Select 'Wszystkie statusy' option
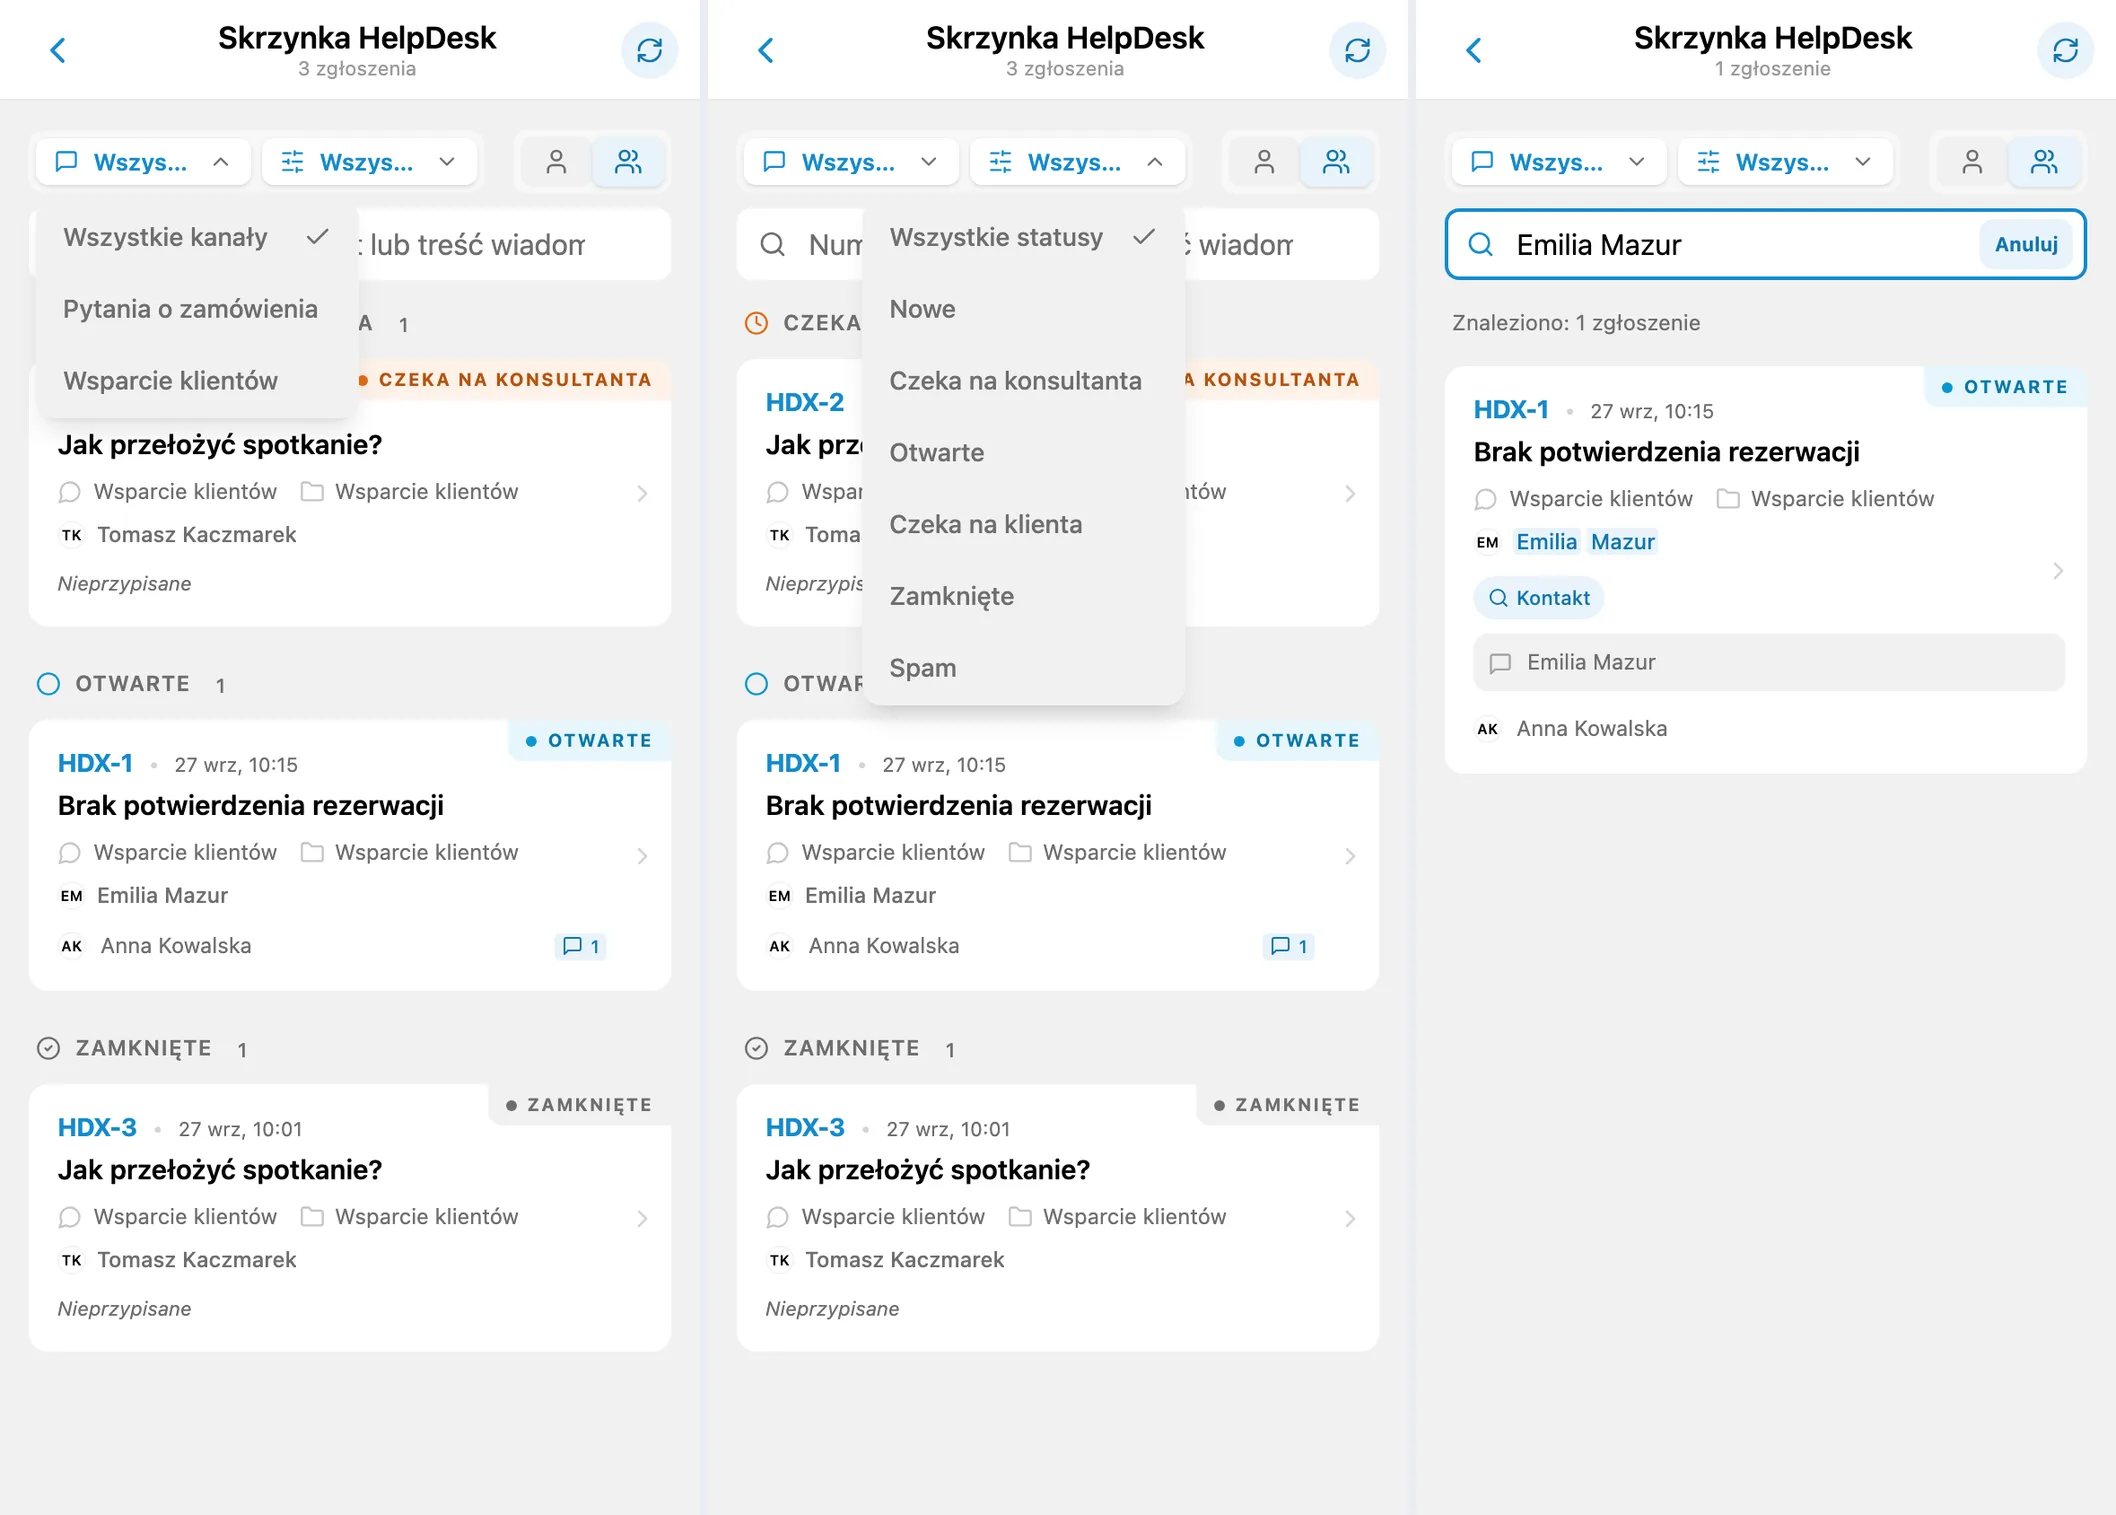 coord(1022,238)
